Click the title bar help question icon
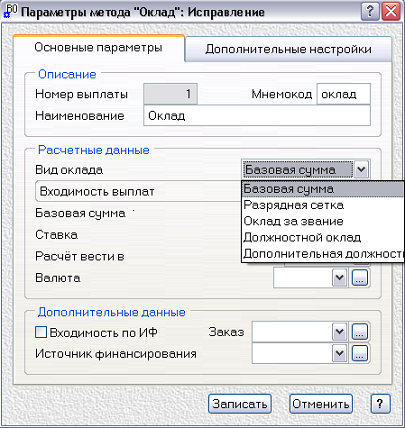 pos(370,12)
